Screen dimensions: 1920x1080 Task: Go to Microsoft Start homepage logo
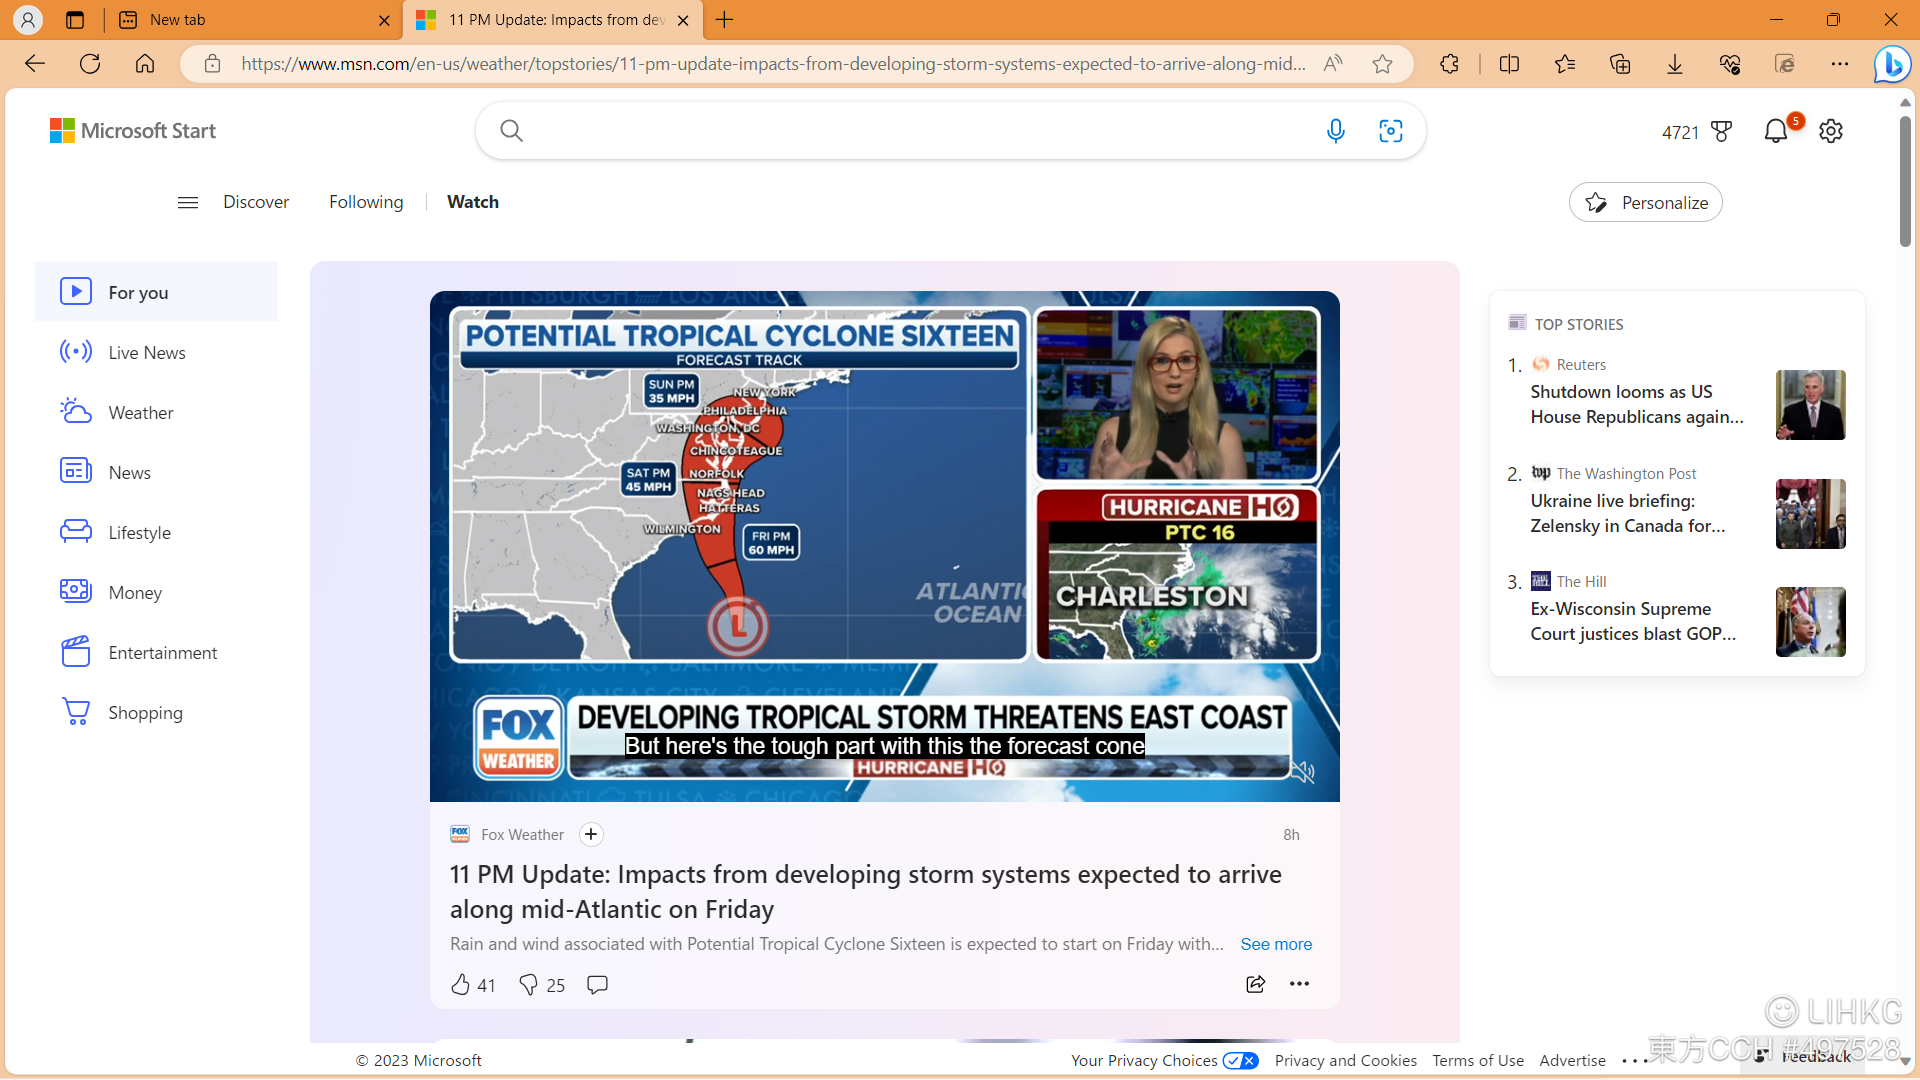click(133, 131)
